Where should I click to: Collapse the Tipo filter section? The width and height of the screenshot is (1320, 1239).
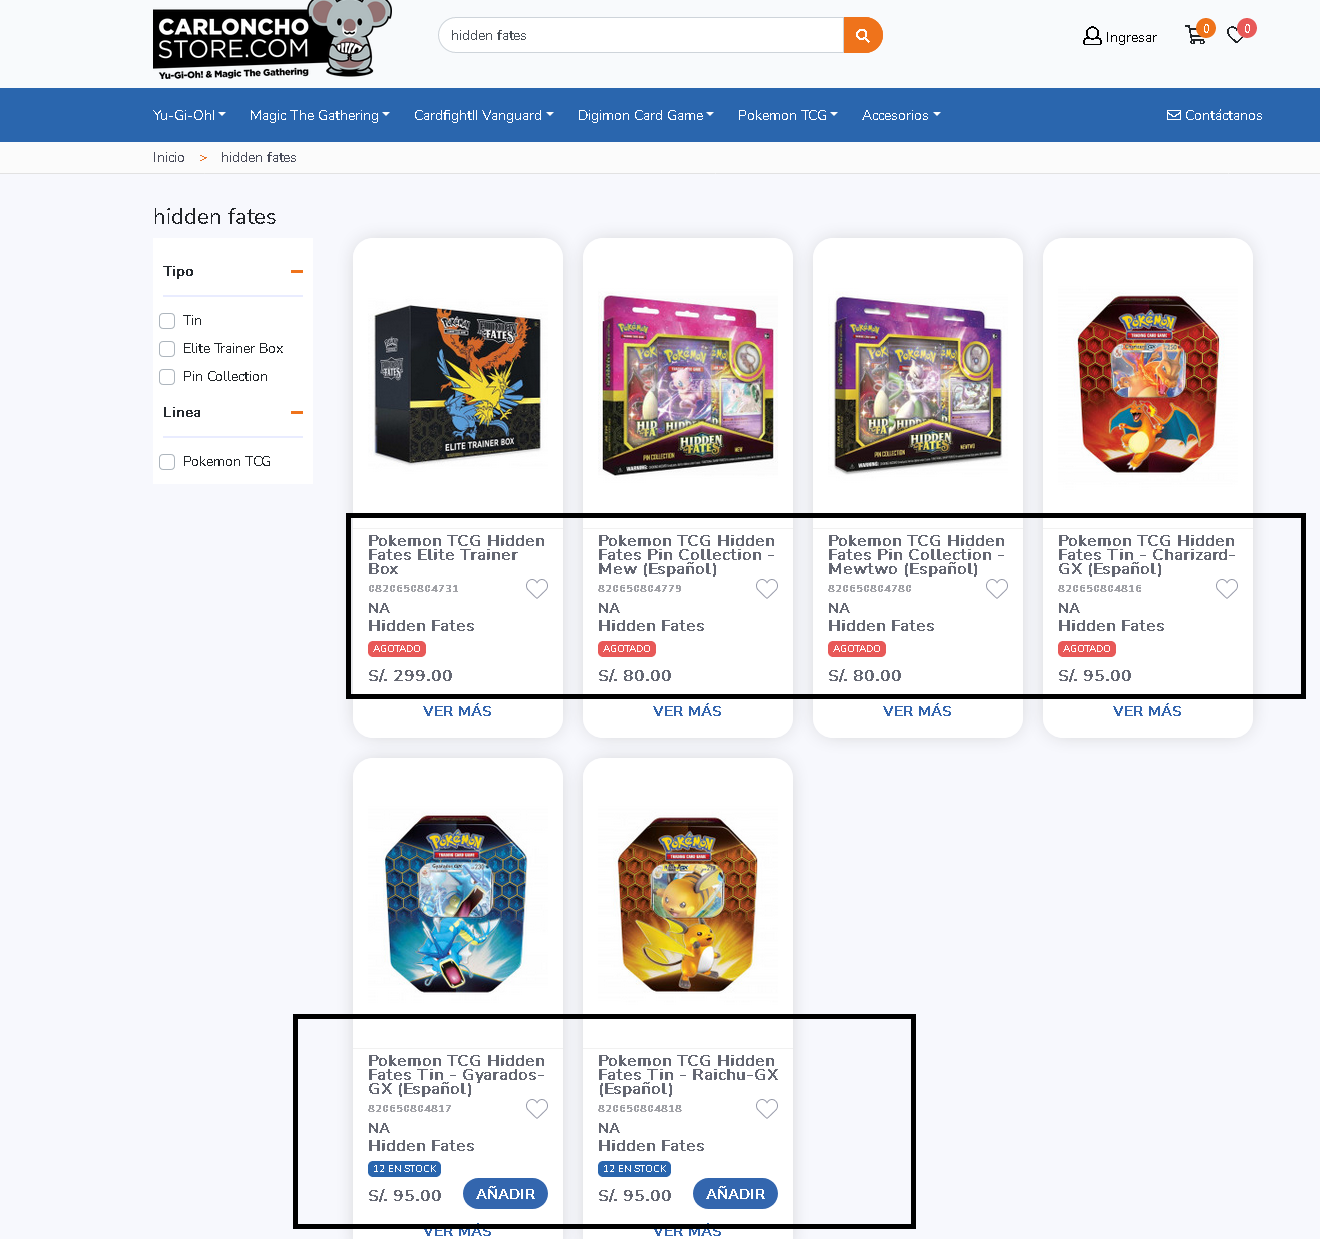tap(297, 271)
